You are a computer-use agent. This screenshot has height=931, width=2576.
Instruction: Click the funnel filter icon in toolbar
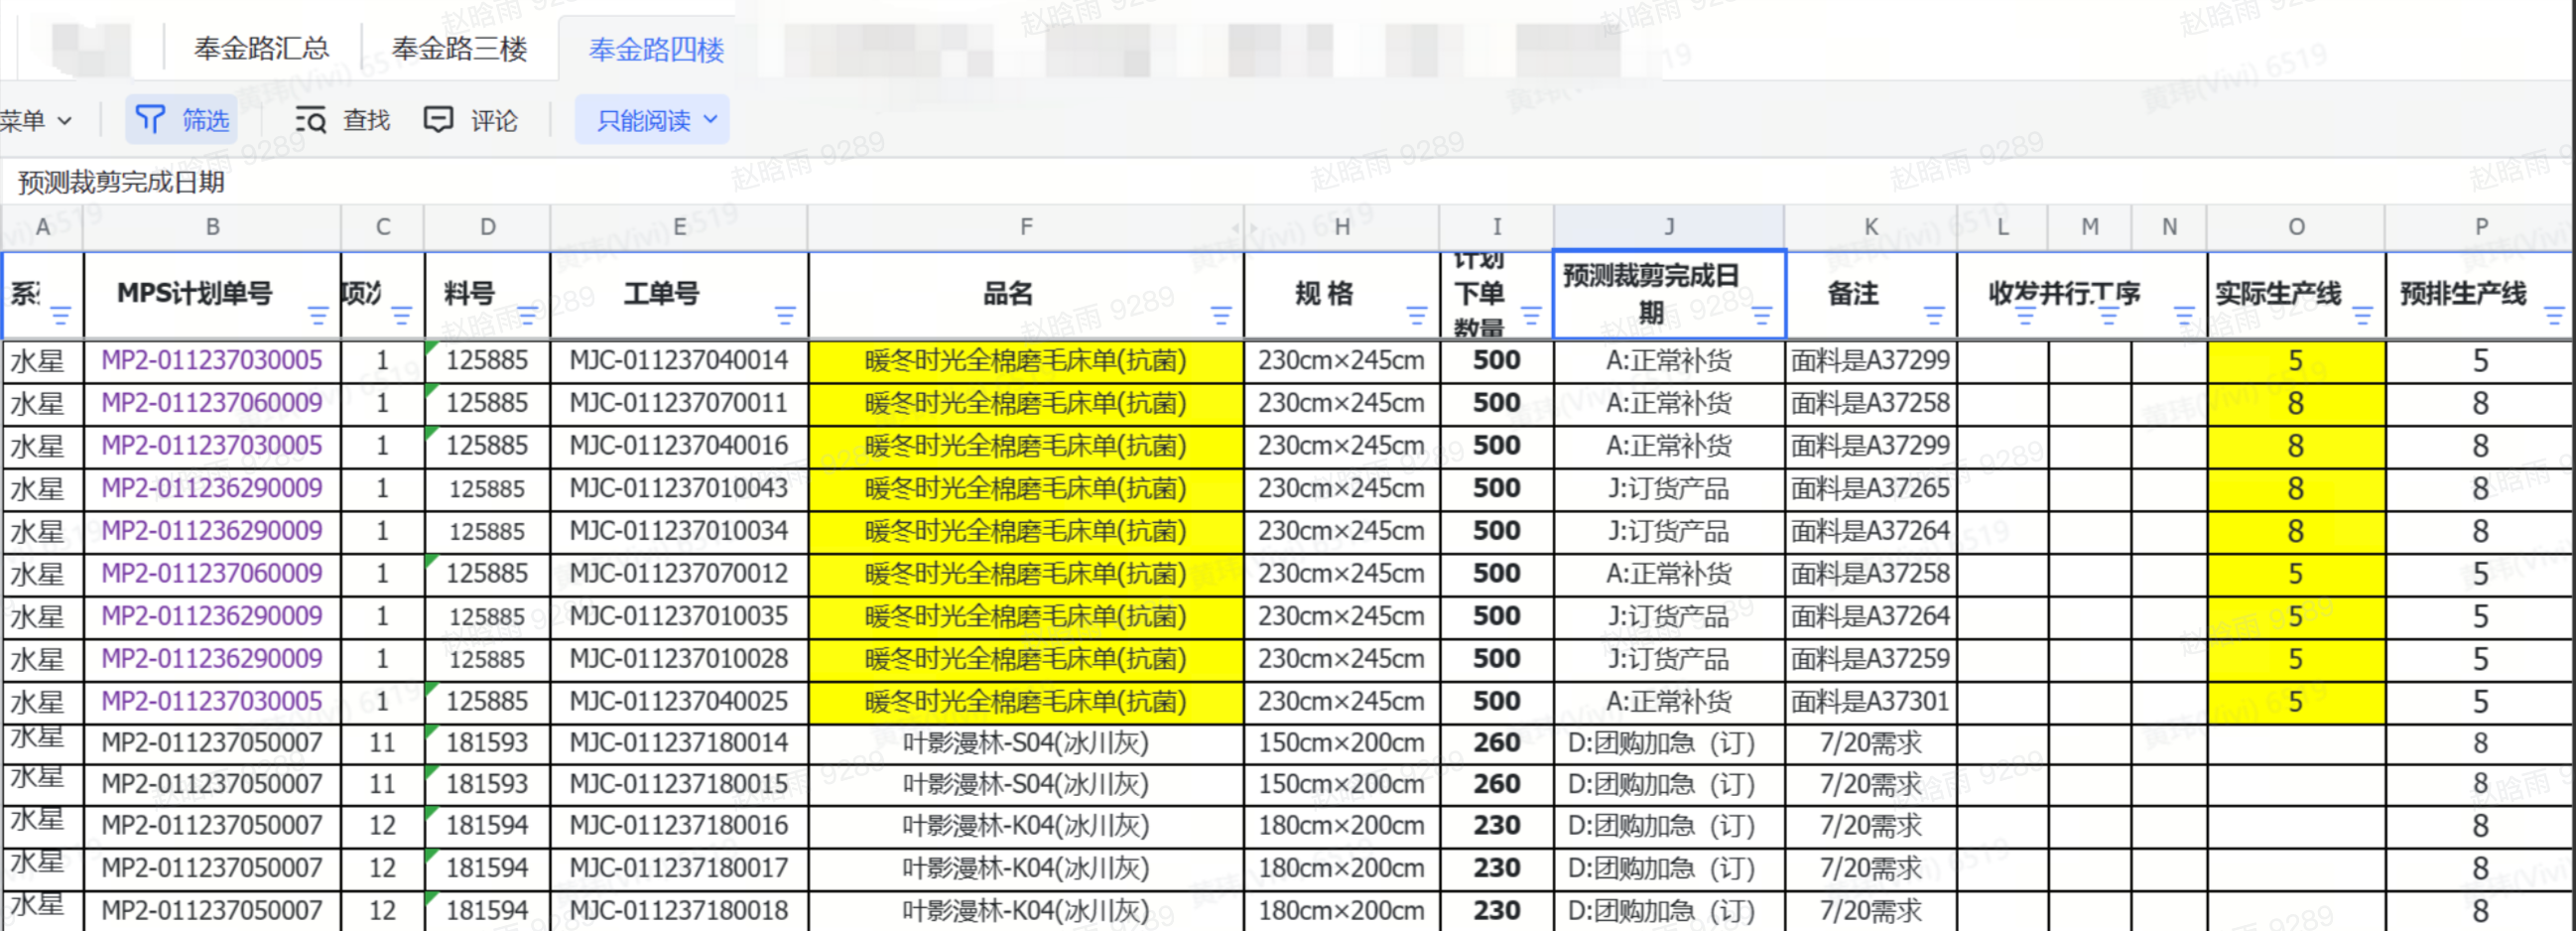(x=150, y=120)
